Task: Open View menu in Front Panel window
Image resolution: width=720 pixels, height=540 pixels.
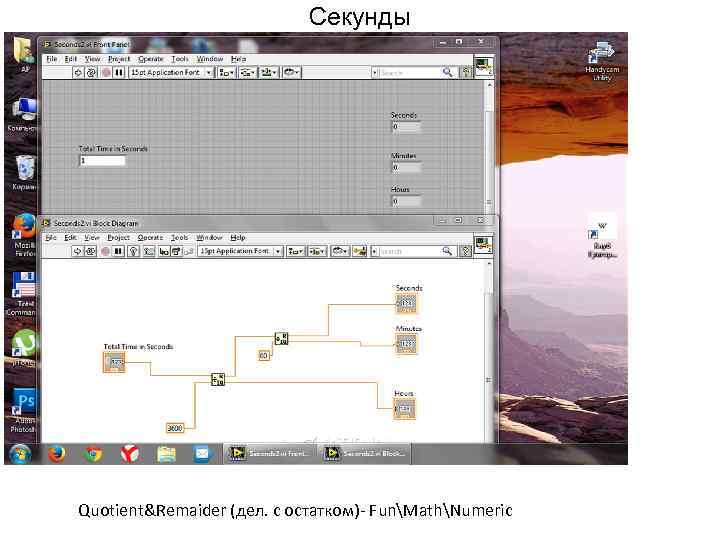Action: [92, 59]
